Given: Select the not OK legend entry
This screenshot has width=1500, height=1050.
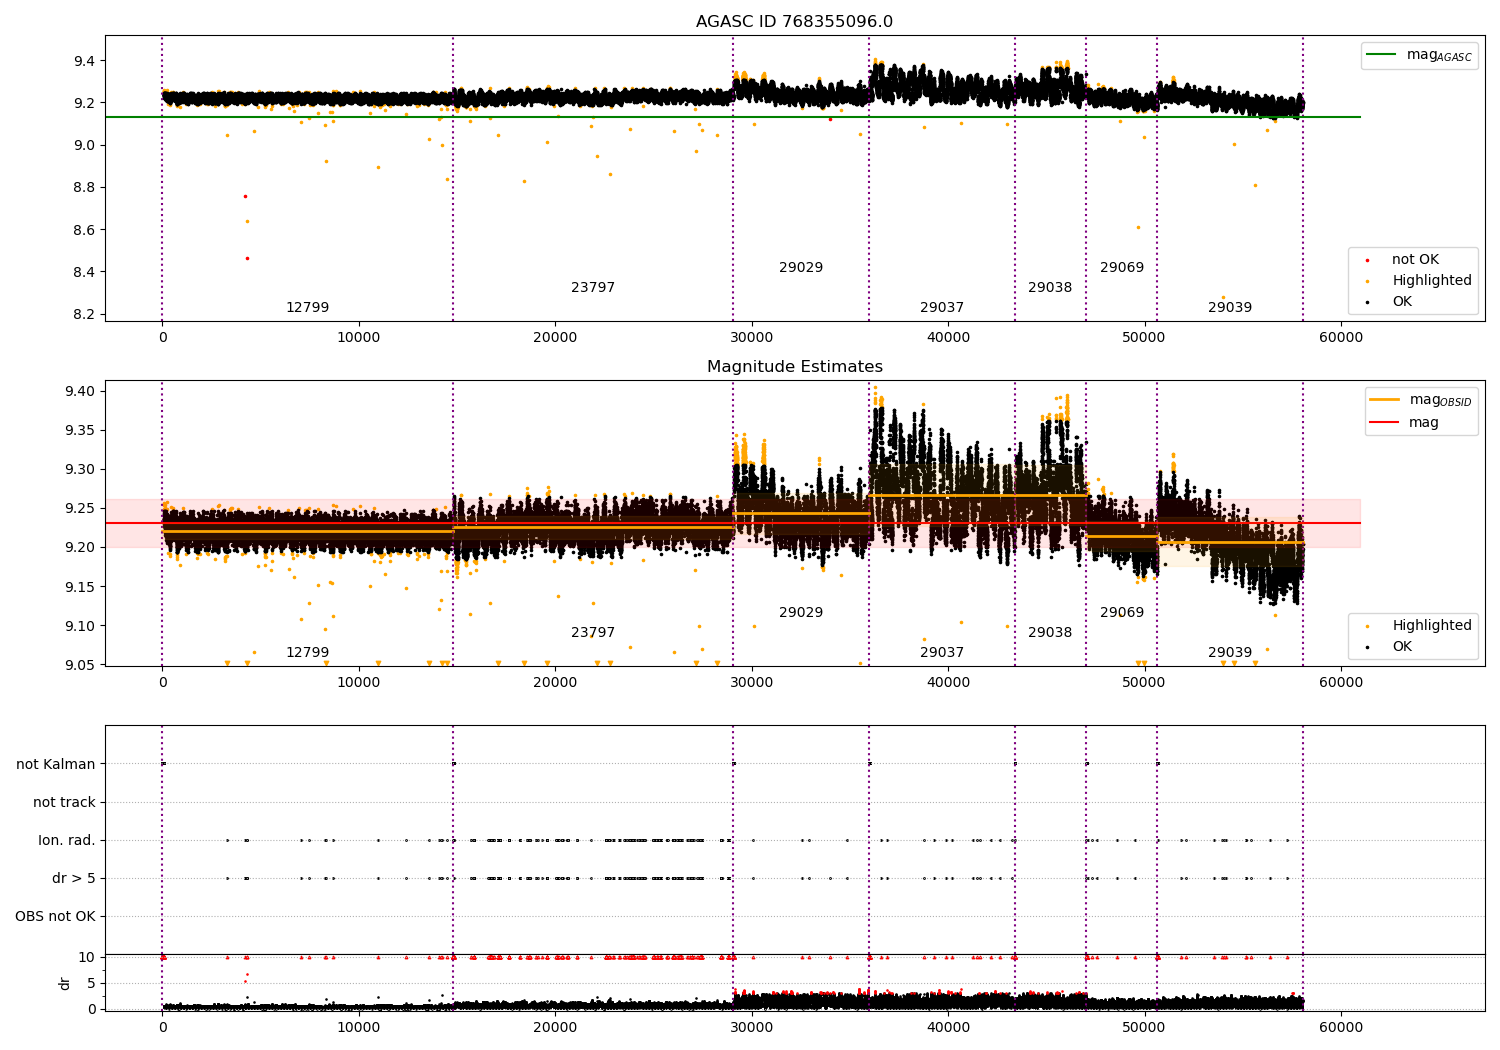Looking at the screenshot, I should pos(1415,260).
